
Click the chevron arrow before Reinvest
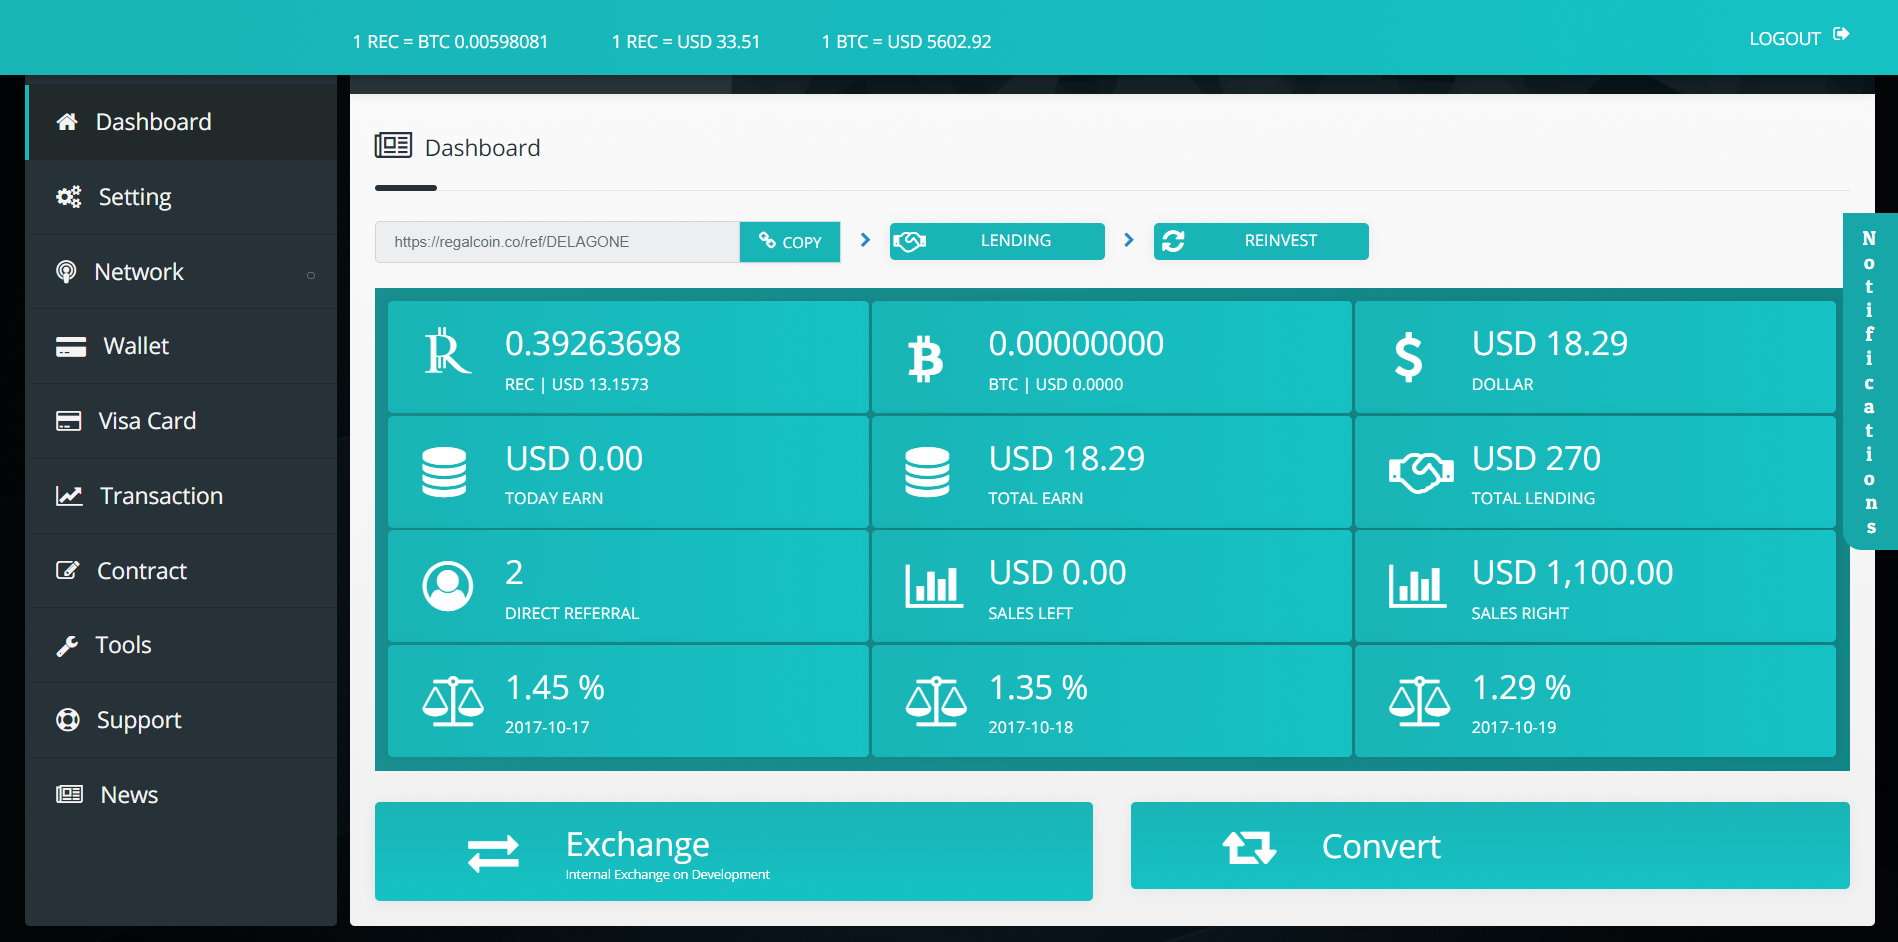(x=1129, y=240)
